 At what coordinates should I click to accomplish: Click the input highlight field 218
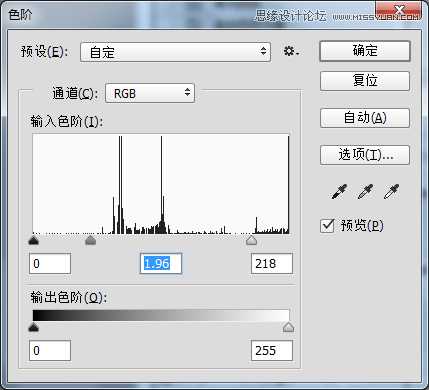point(272,263)
